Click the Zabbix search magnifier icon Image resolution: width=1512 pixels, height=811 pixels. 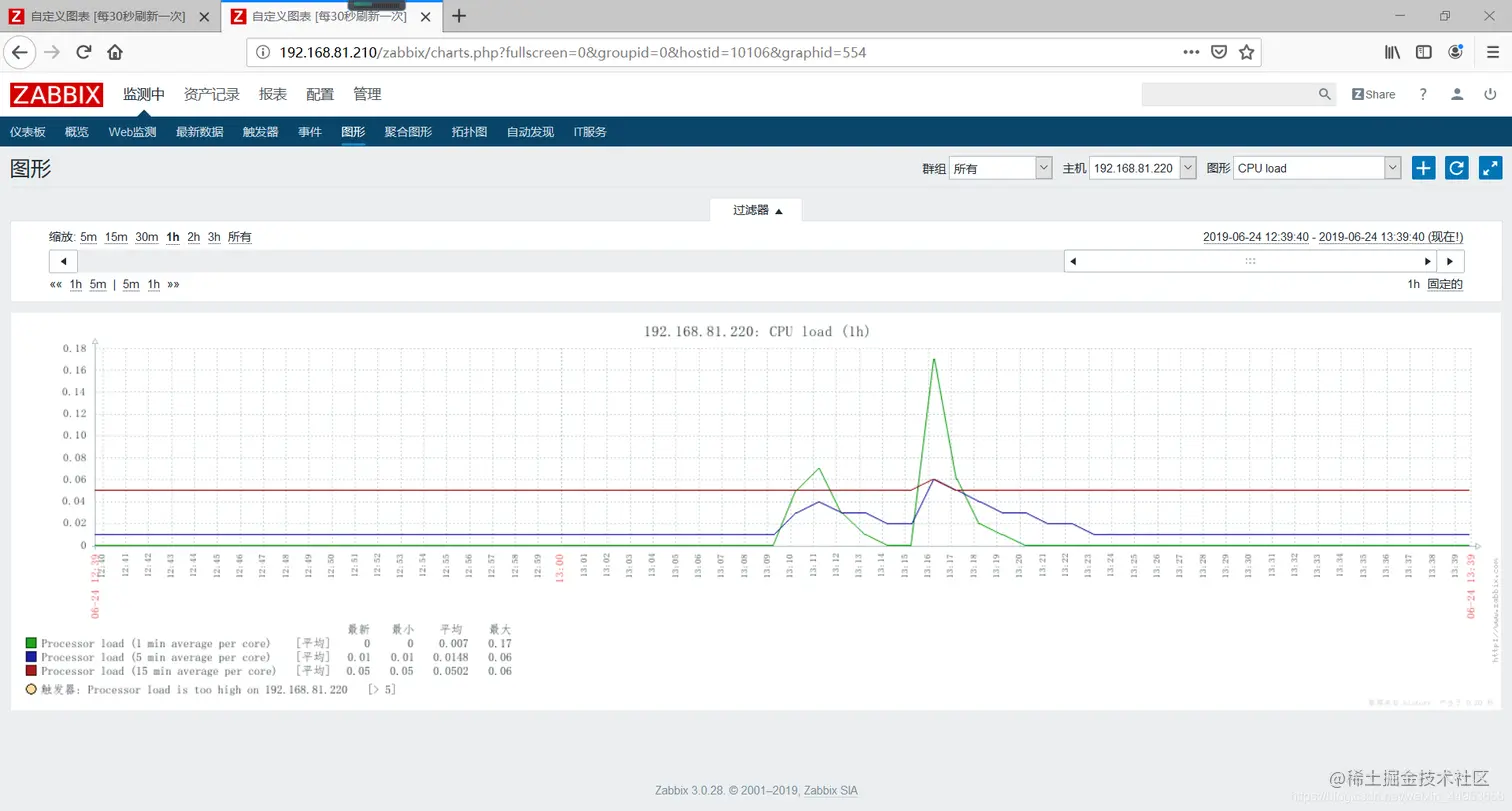[x=1325, y=94]
